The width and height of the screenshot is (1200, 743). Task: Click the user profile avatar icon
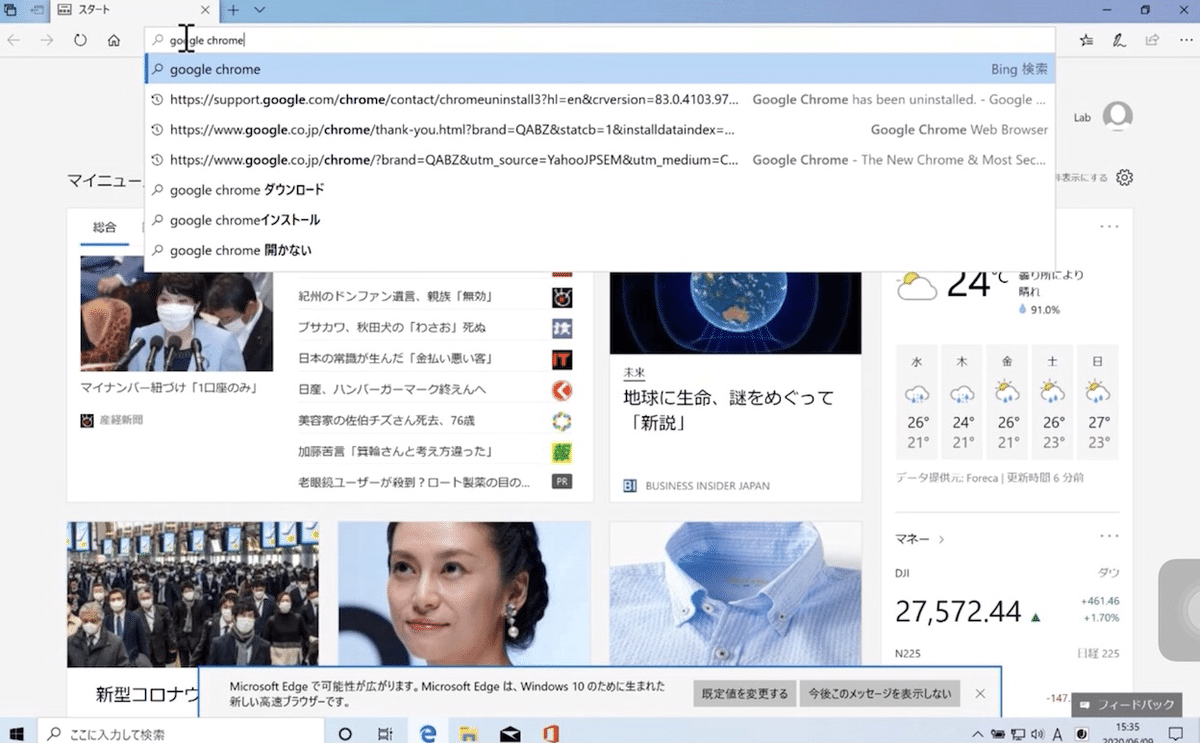click(1117, 116)
